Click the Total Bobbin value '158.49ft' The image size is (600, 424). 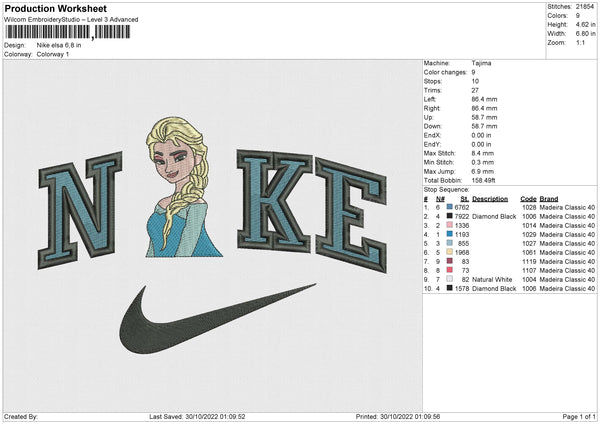[483, 180]
